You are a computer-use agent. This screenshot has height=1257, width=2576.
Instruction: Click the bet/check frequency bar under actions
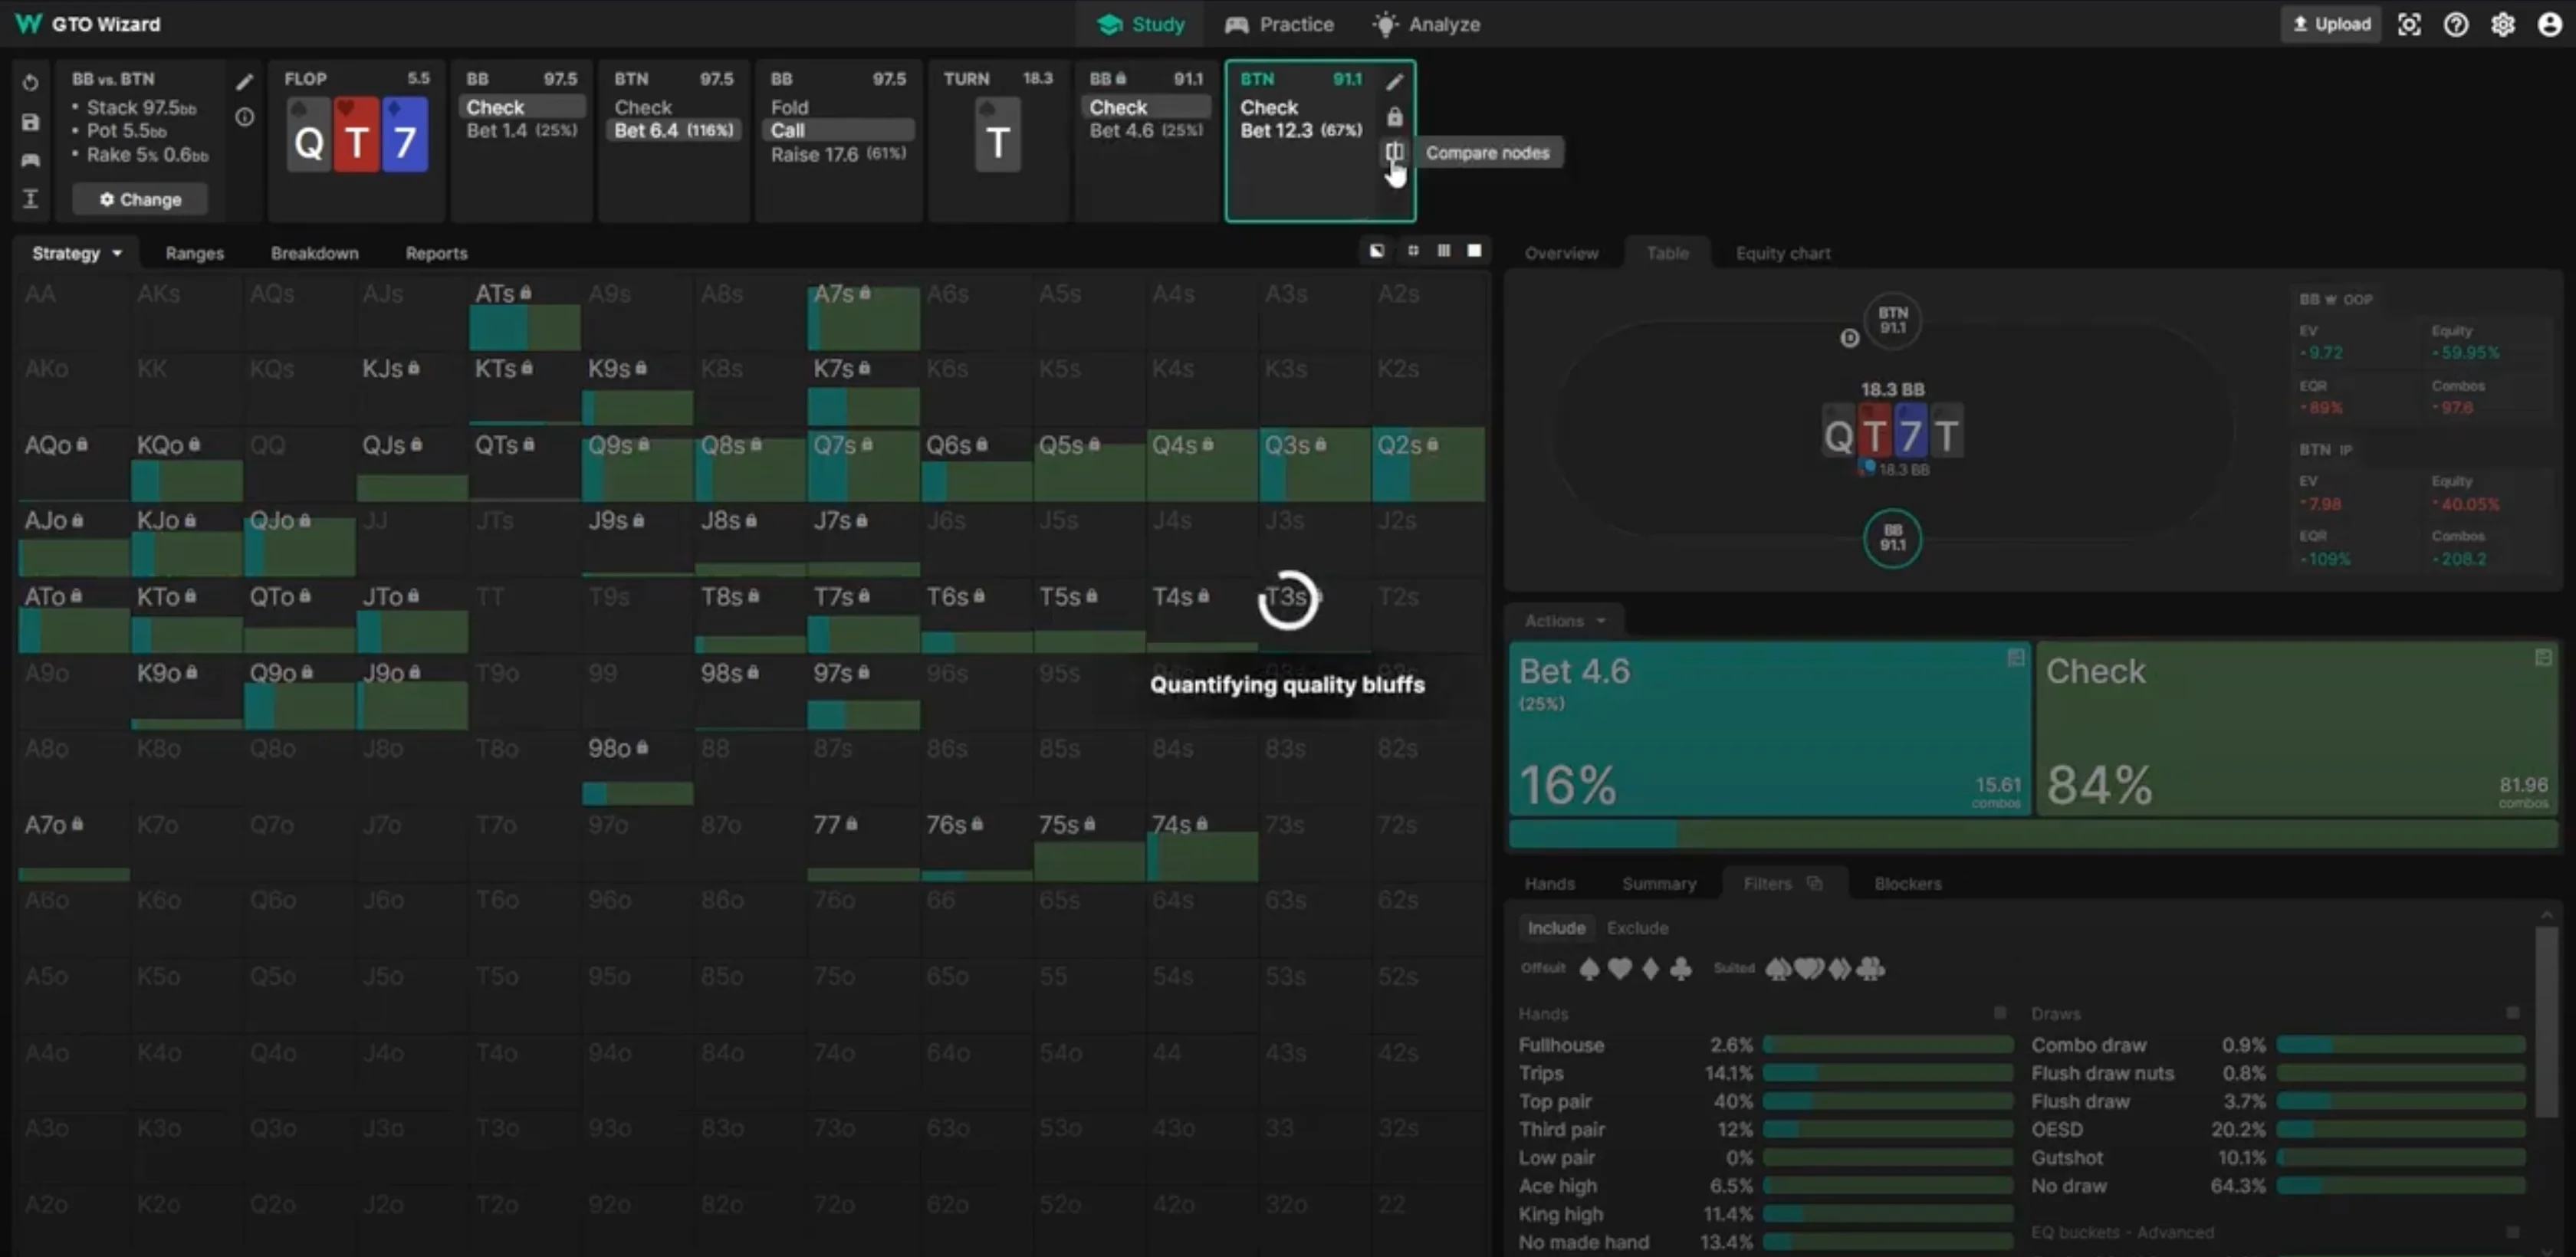click(2032, 833)
